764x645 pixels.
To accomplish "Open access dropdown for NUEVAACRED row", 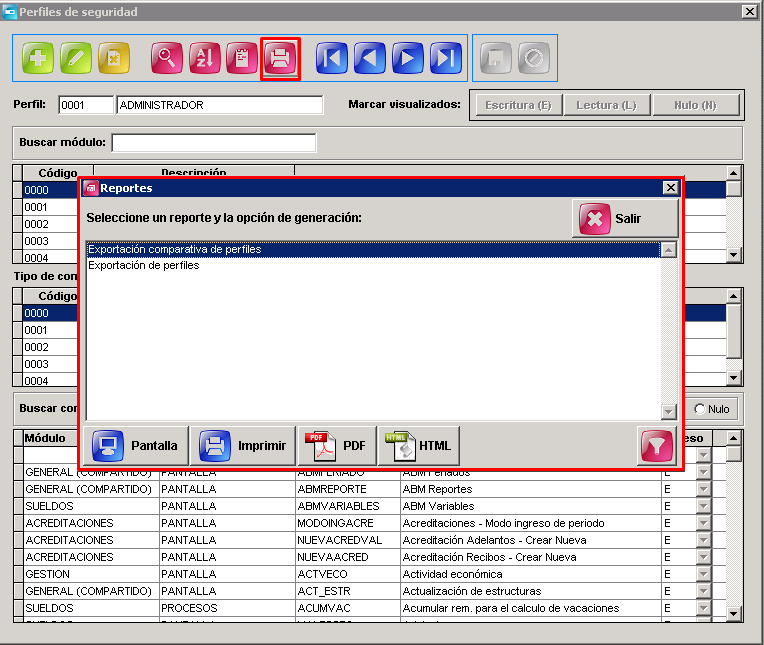I will click(703, 557).
